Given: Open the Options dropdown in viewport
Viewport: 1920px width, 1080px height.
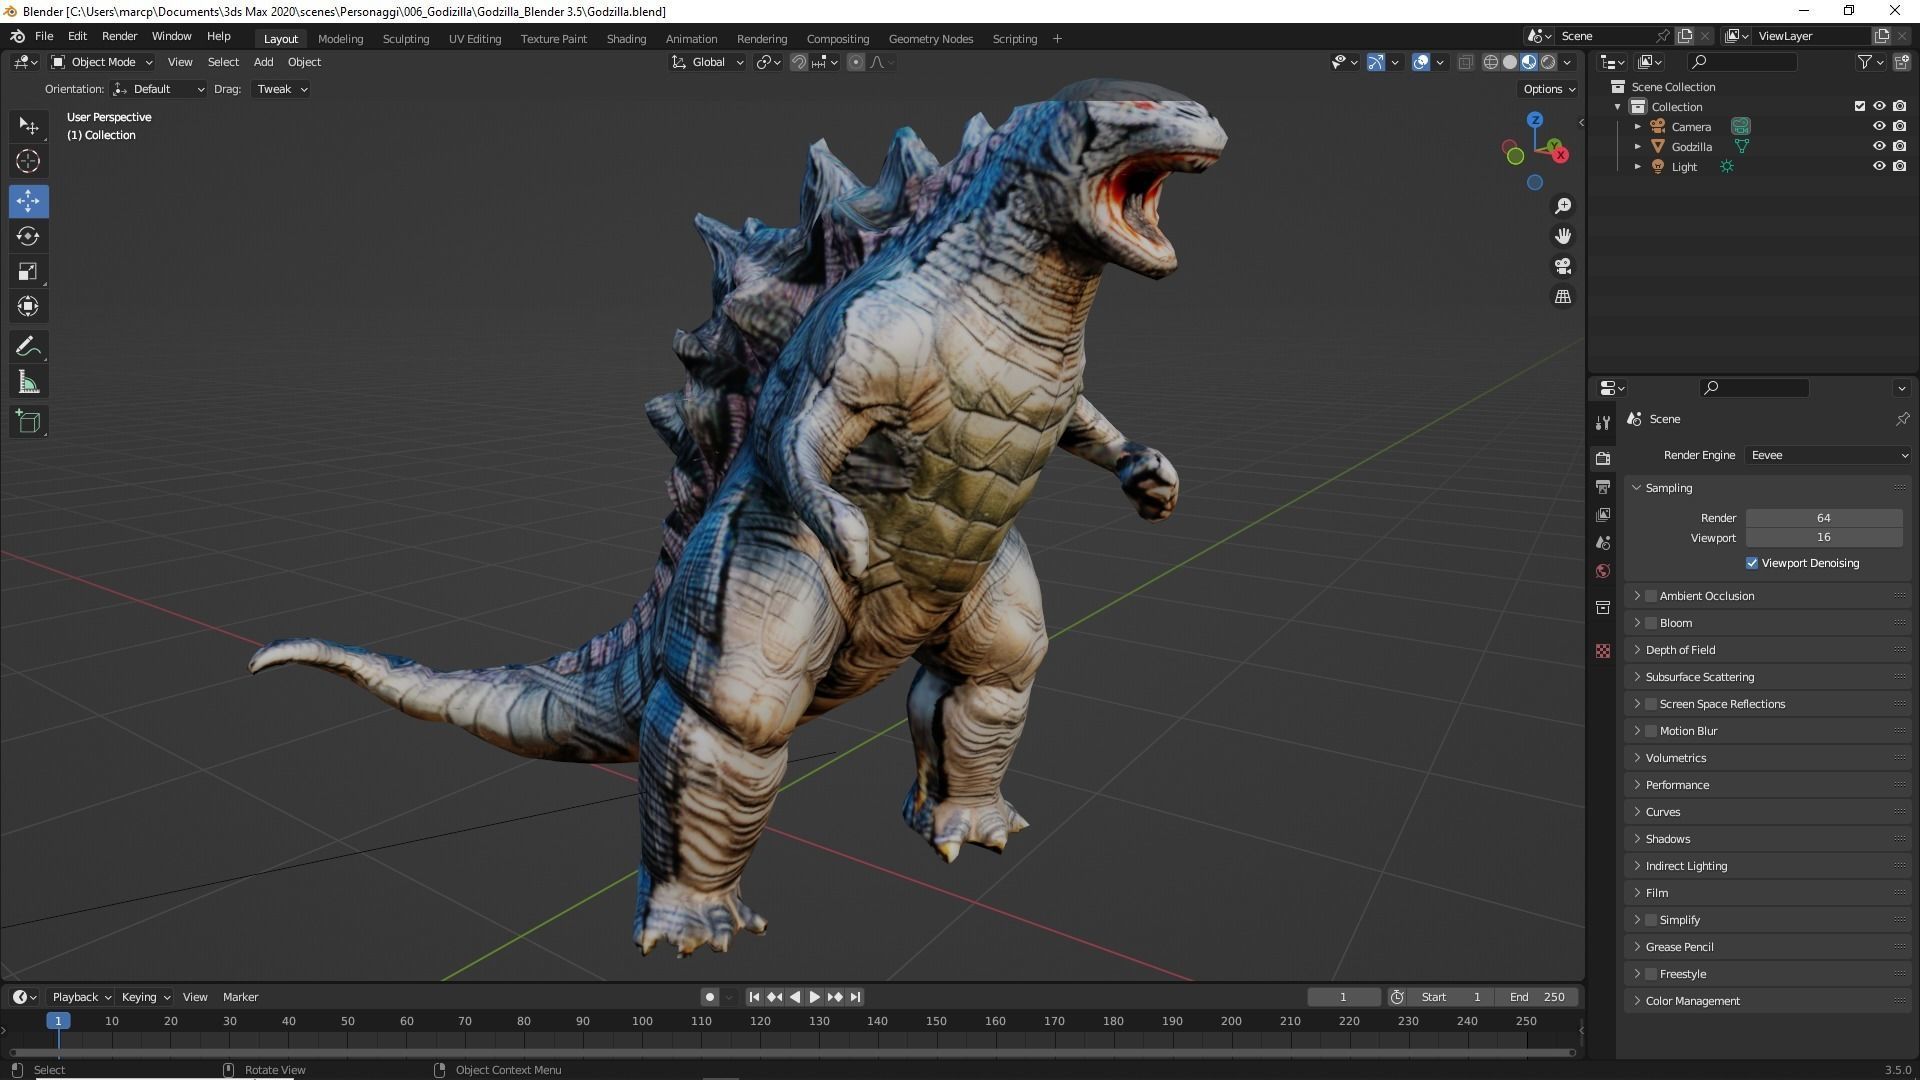Looking at the screenshot, I should click(1548, 89).
